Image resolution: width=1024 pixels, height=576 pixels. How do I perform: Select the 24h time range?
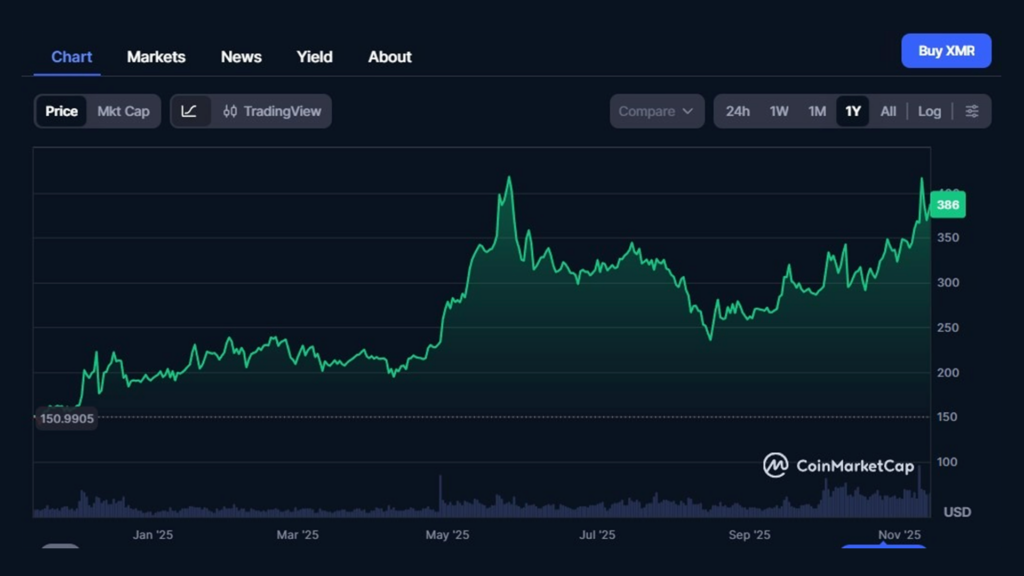point(737,111)
